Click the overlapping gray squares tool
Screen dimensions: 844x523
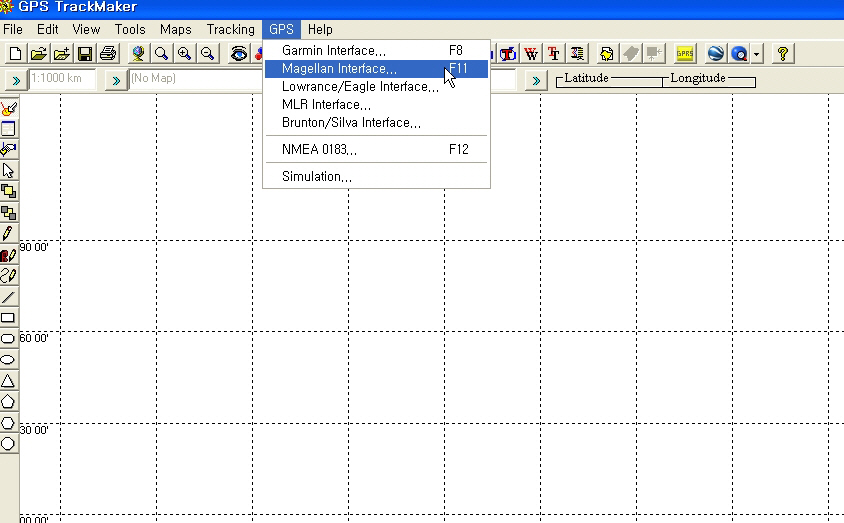tap(9, 213)
